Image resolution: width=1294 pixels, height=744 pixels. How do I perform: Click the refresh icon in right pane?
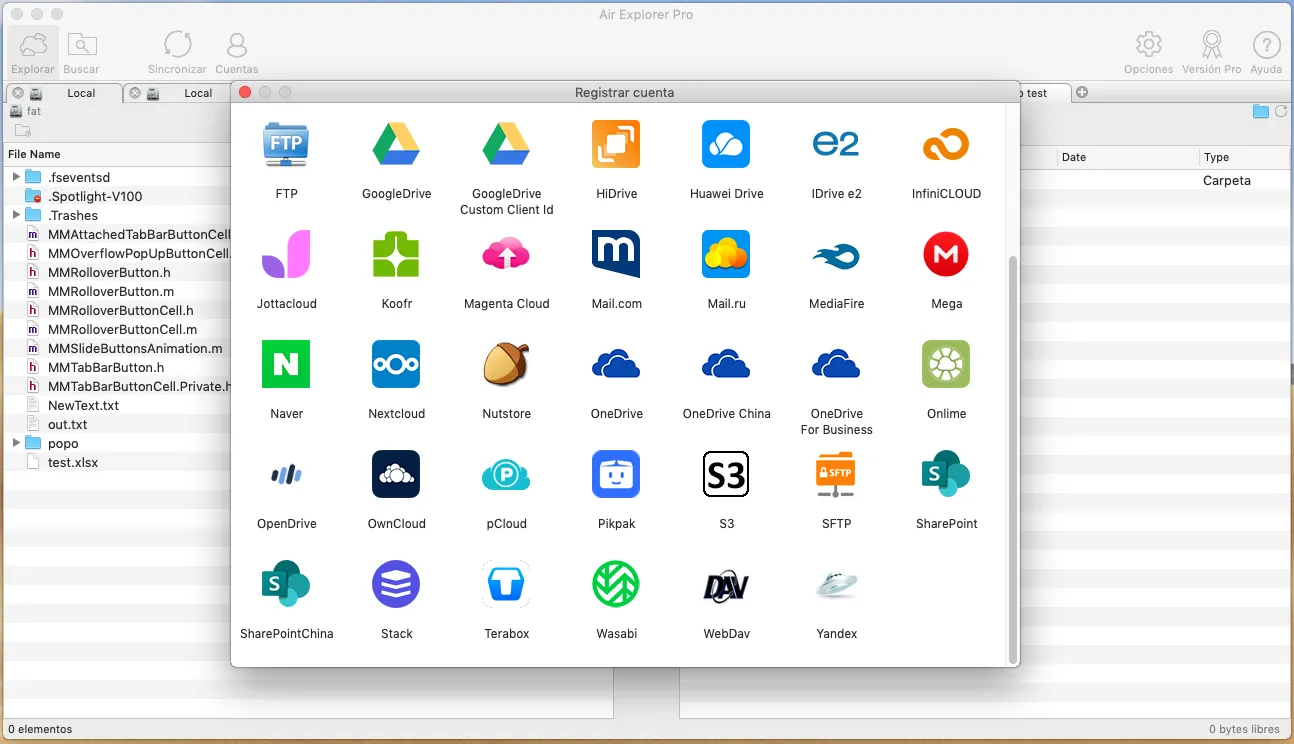pos(1281,111)
